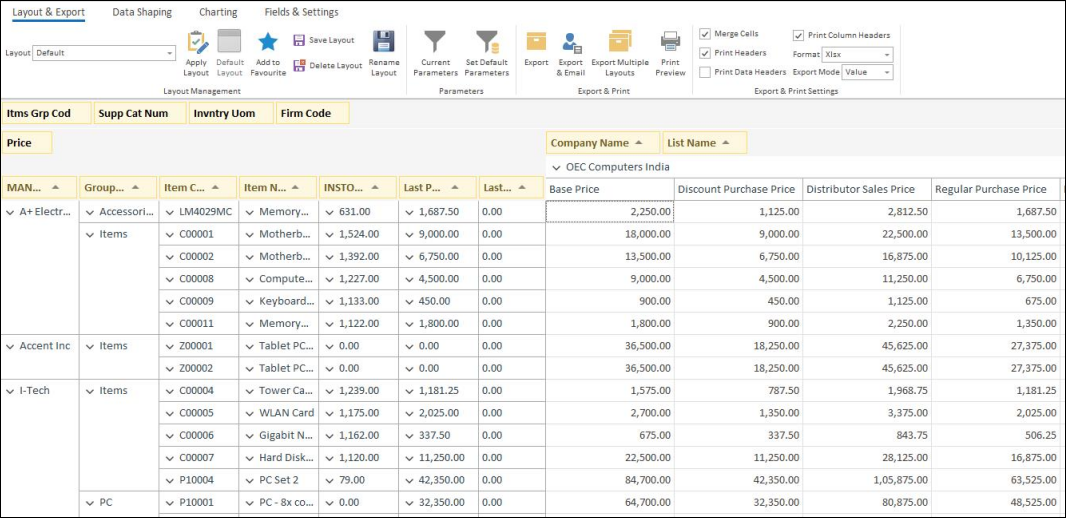Viewport: 1066px width, 518px height.
Task: Open the Format Xlsx dropdown
Action: (887, 55)
